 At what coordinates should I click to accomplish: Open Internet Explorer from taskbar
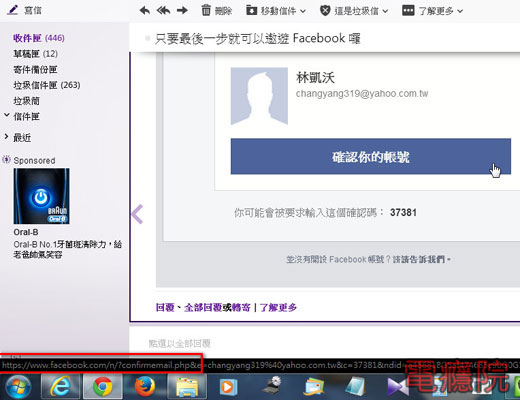(61, 387)
